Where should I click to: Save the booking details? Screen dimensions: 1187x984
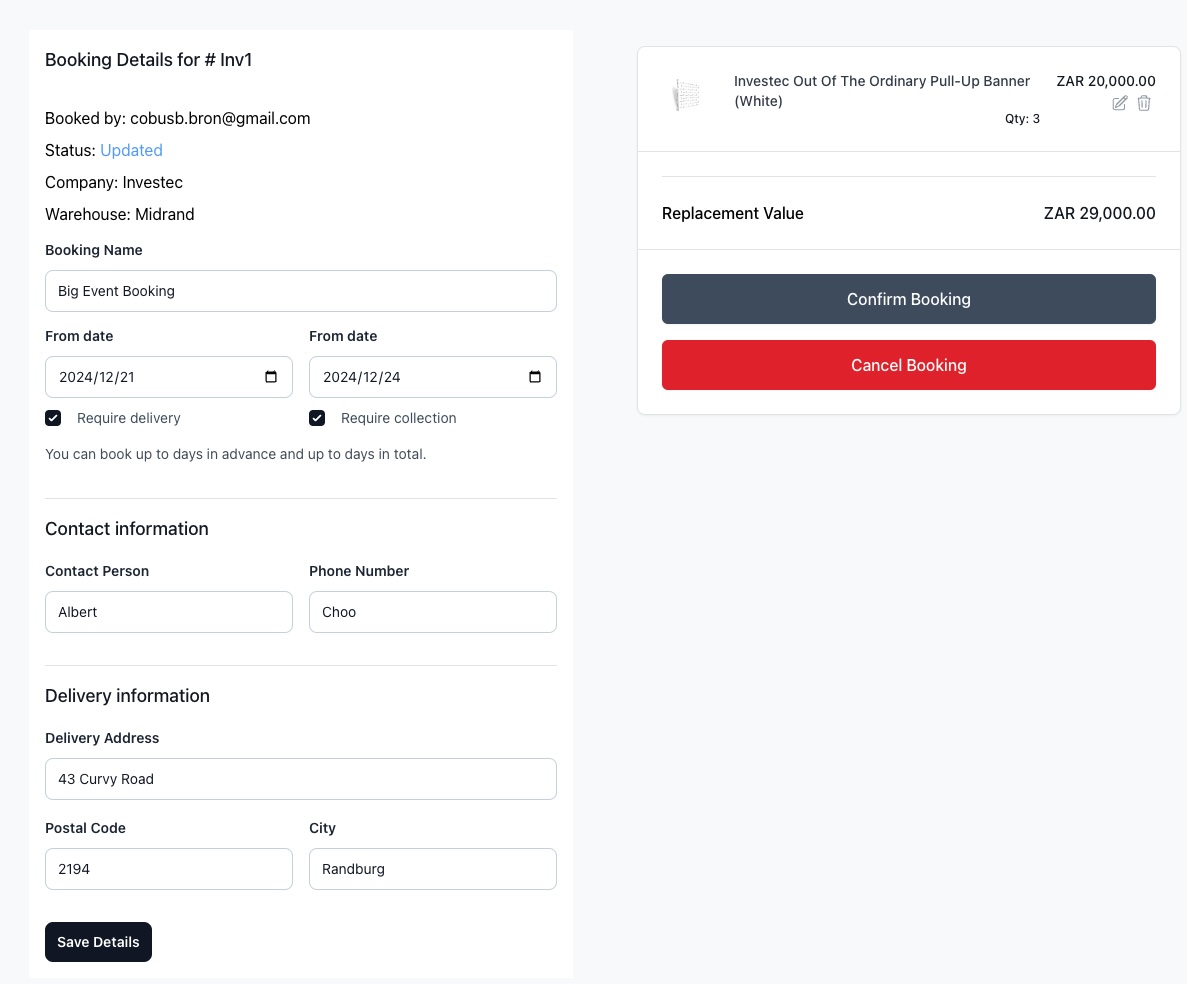[x=98, y=942]
